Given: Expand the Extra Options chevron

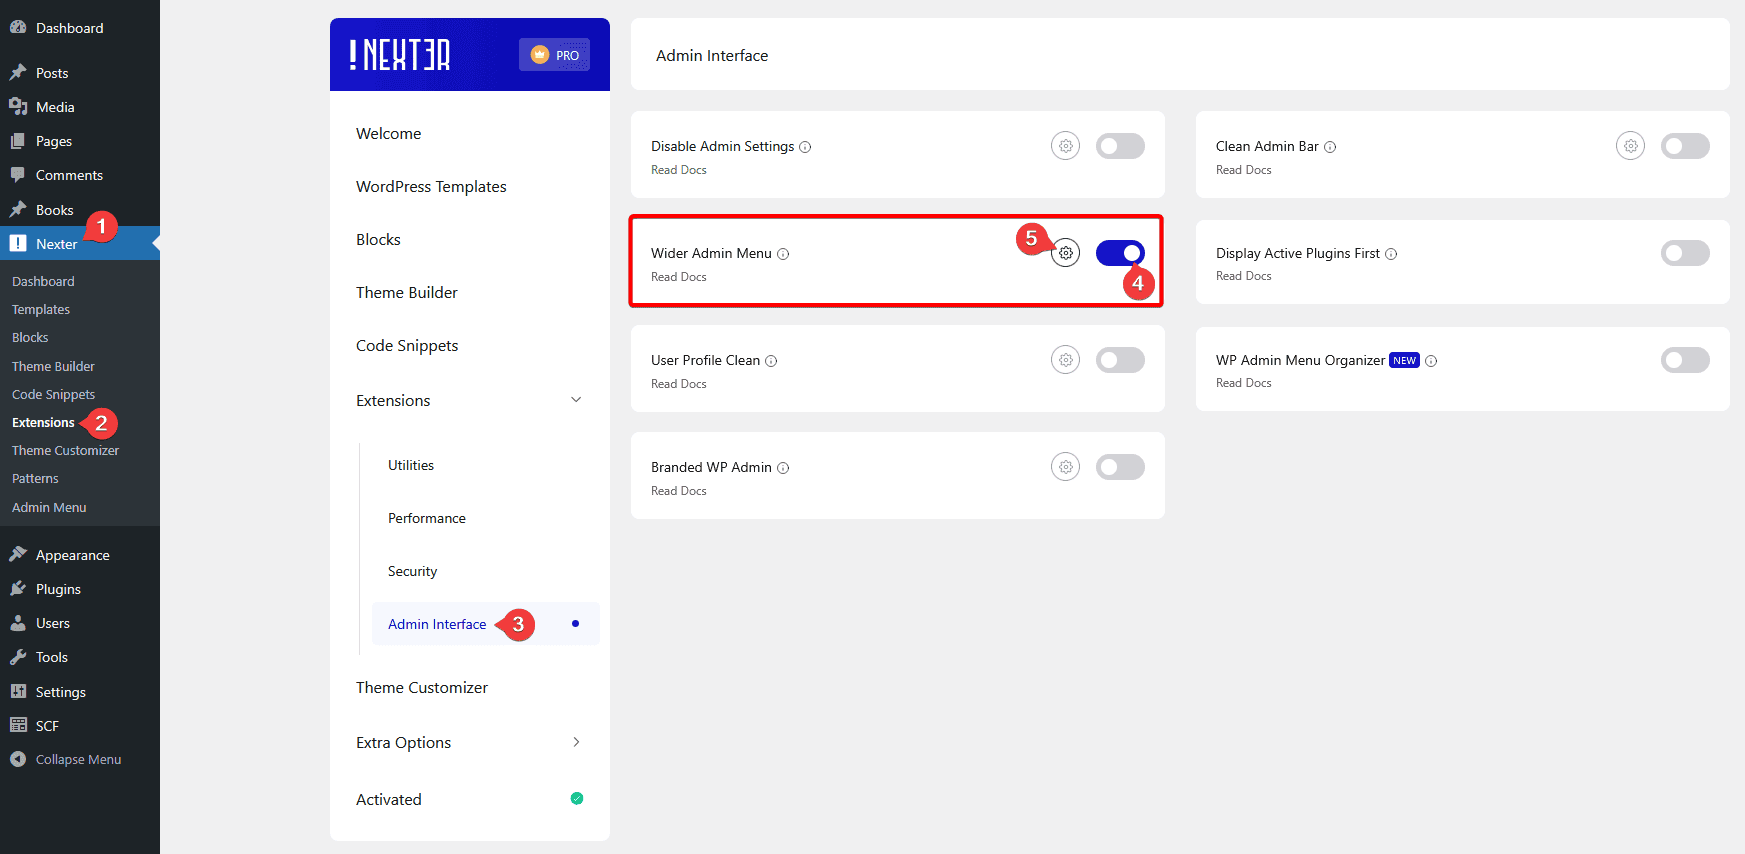Looking at the screenshot, I should (576, 742).
